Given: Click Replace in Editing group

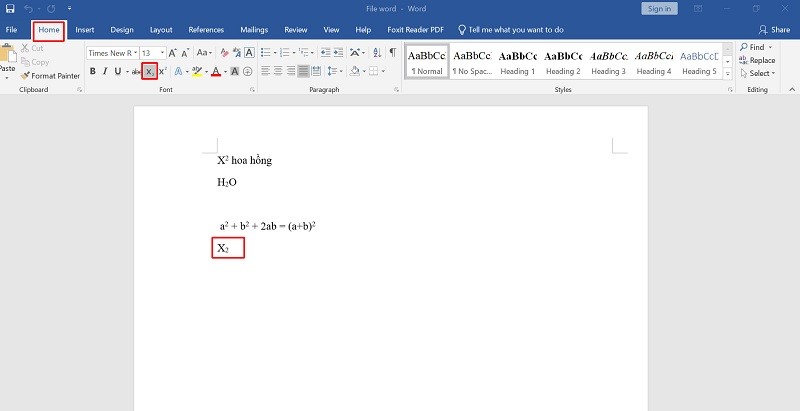Looking at the screenshot, I should [x=757, y=60].
